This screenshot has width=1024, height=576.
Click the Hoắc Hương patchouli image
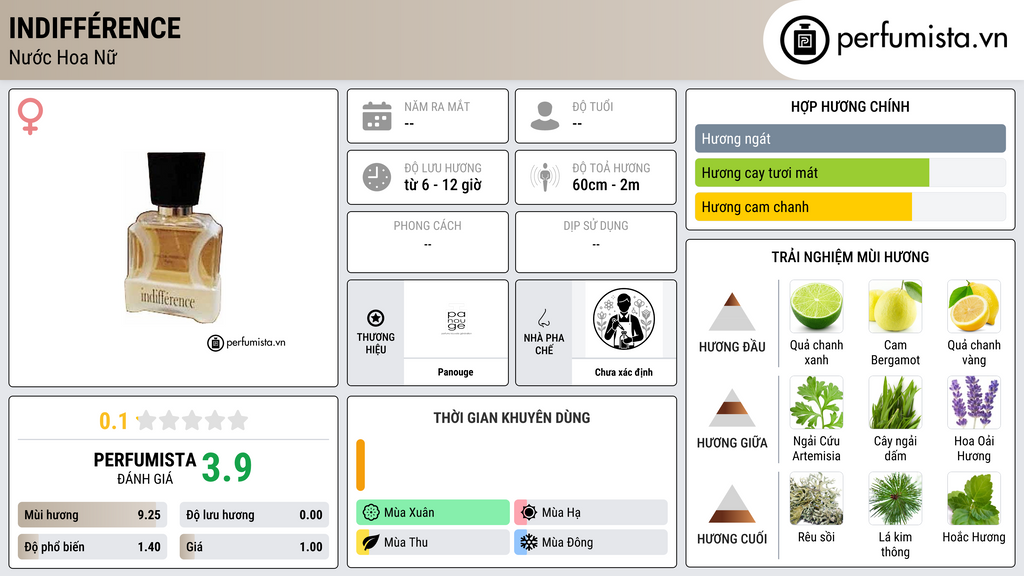(x=974, y=498)
